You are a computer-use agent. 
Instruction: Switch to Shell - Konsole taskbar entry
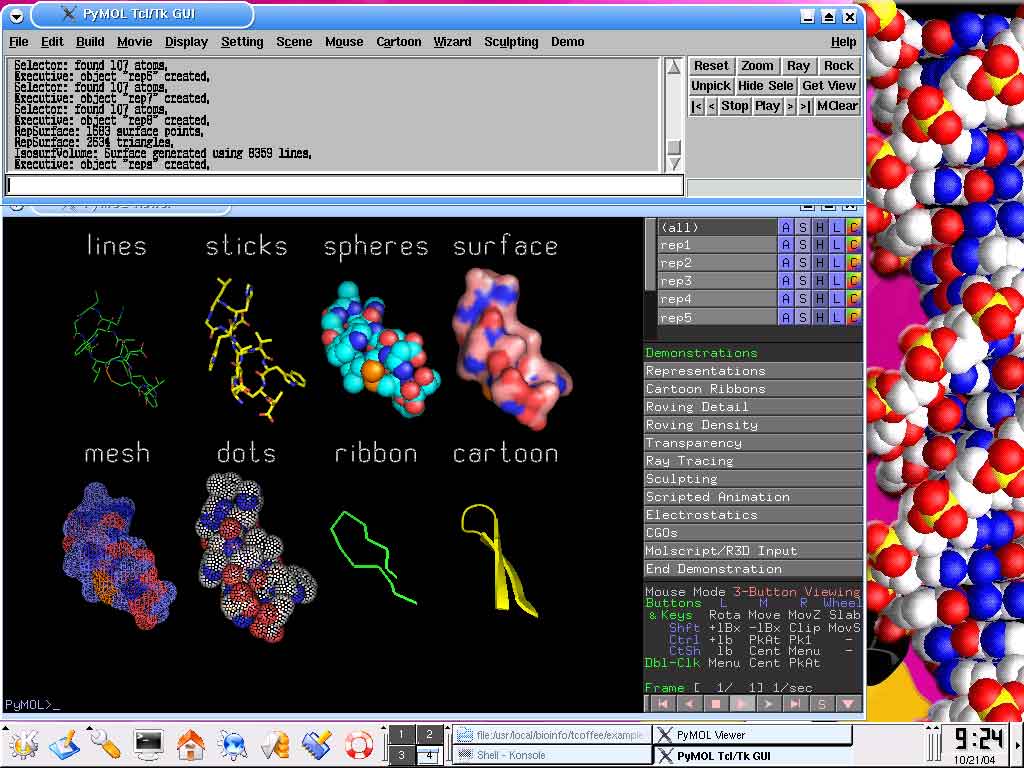pos(552,755)
